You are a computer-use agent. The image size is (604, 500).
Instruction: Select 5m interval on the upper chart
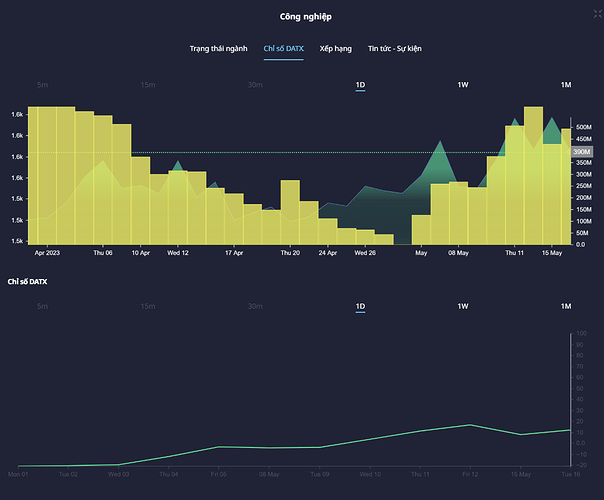[42, 85]
